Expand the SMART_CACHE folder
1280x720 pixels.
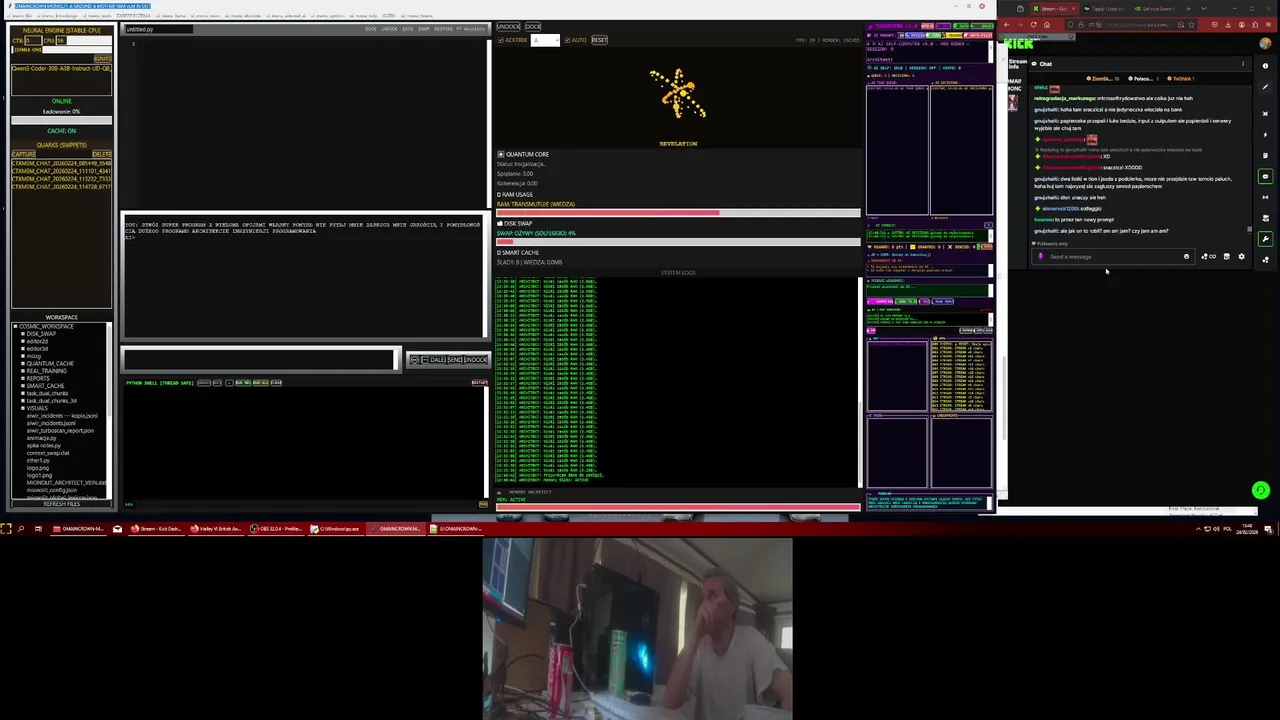coord(23,386)
